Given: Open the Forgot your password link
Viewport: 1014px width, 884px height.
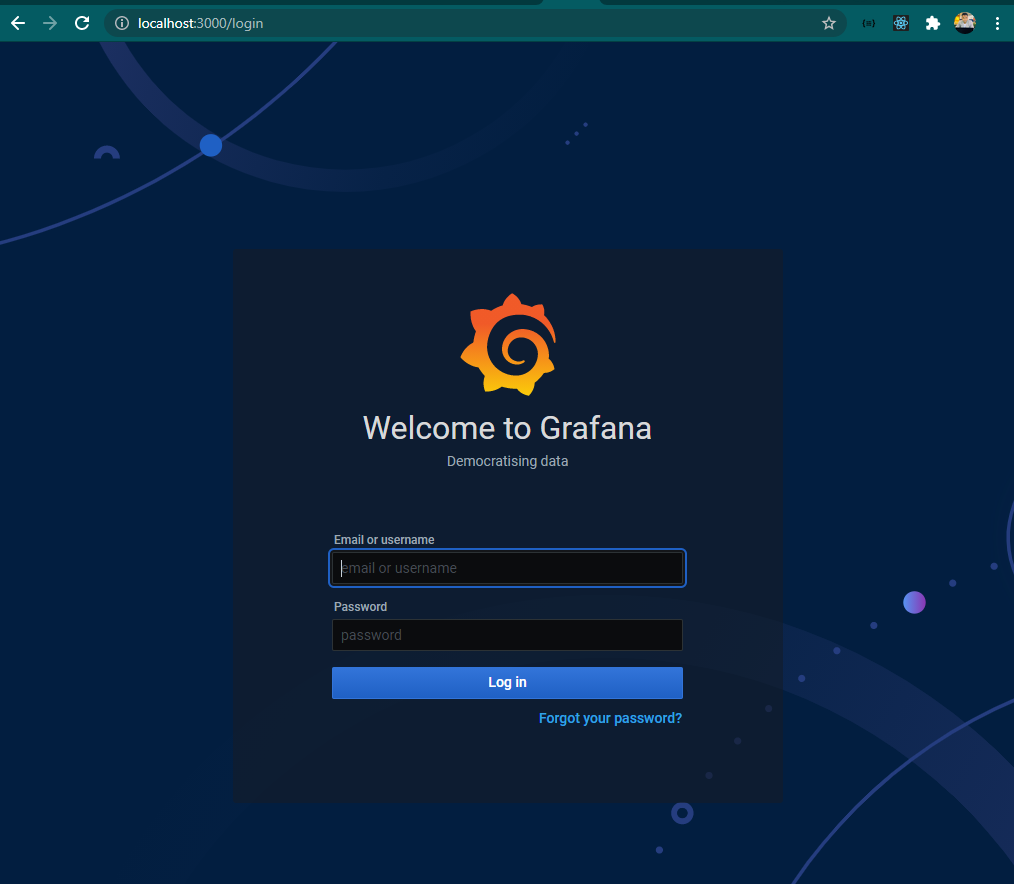Looking at the screenshot, I should (x=610, y=718).
